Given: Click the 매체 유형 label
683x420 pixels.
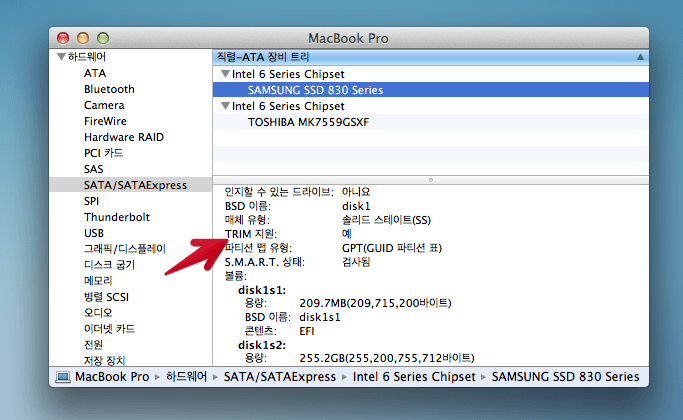Looking at the screenshot, I should [247, 220].
